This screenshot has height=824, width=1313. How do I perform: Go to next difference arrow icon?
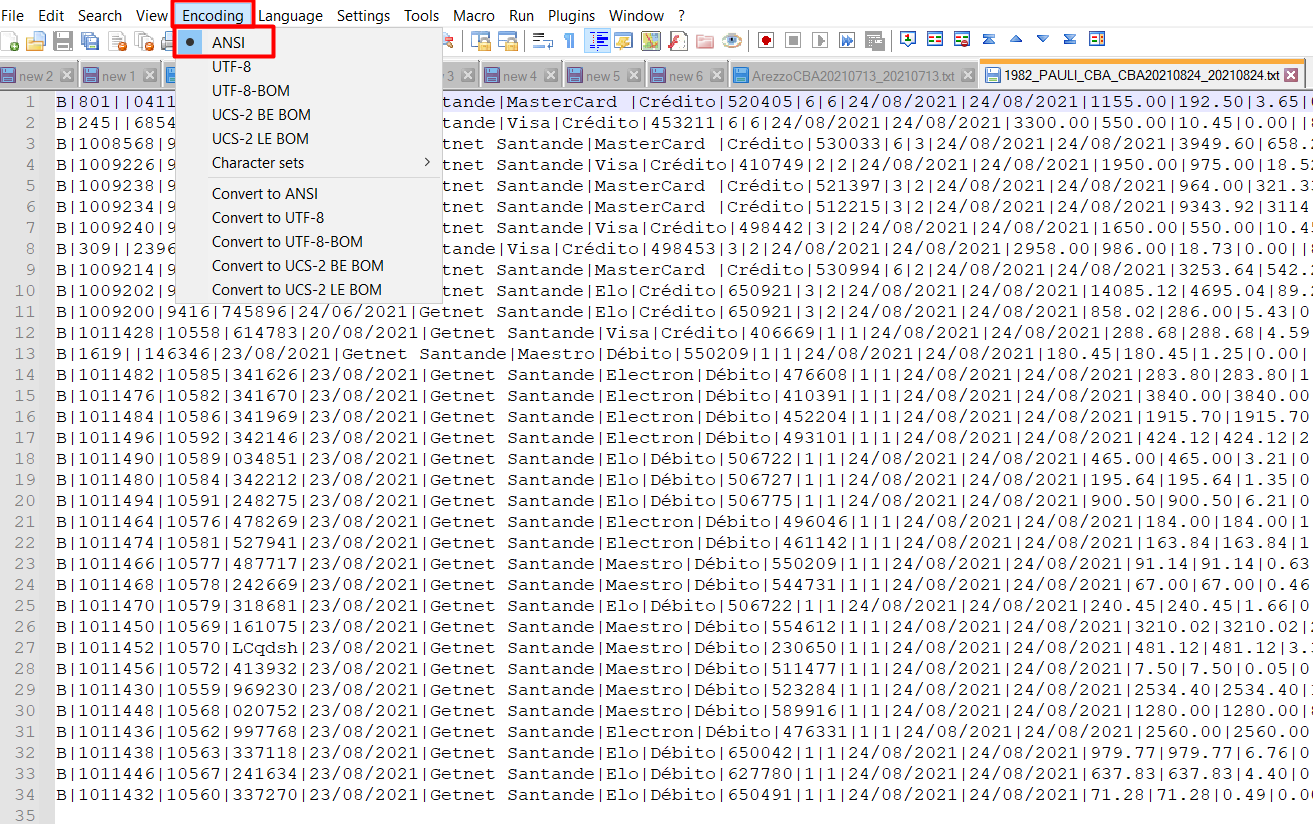(x=1042, y=41)
